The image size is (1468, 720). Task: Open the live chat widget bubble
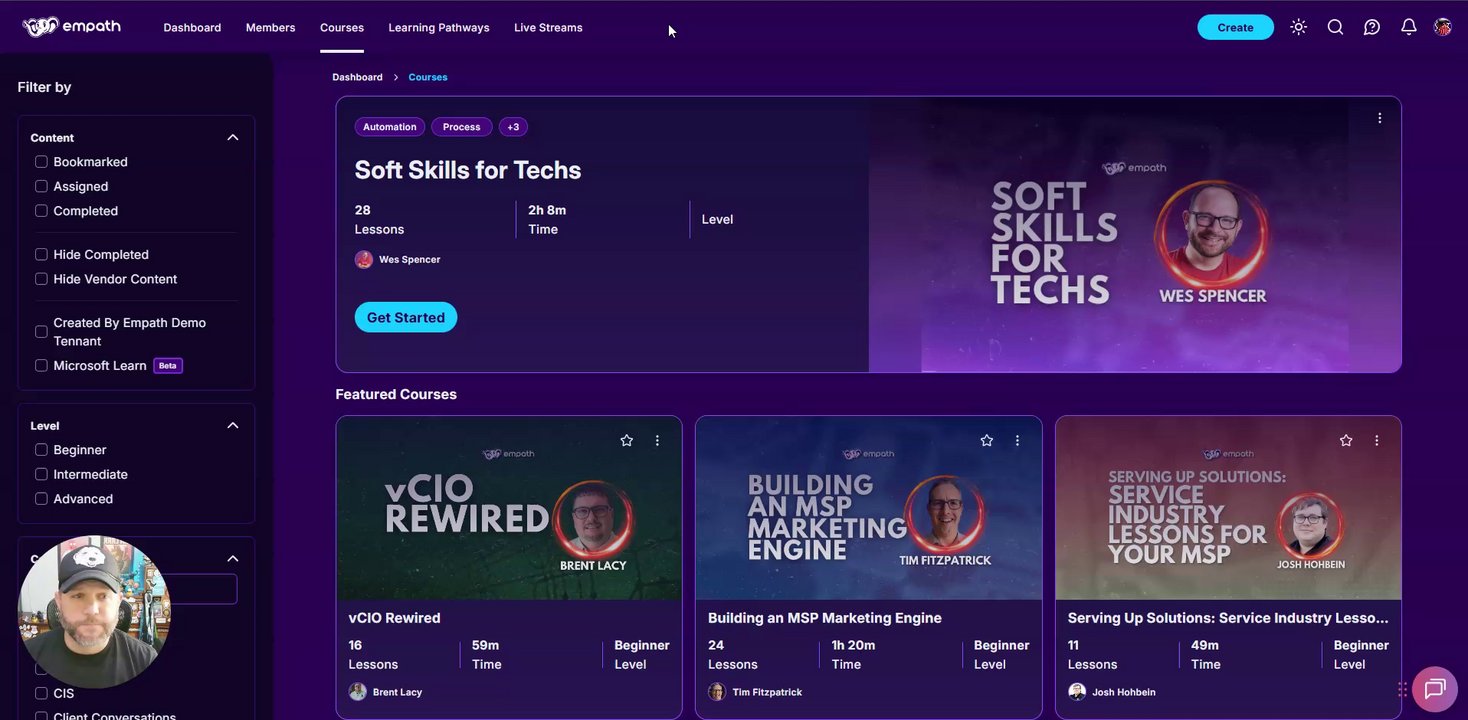coord(1435,688)
